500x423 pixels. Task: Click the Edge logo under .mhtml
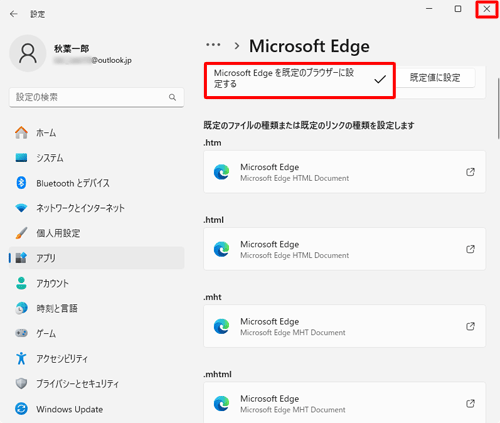[222, 404]
